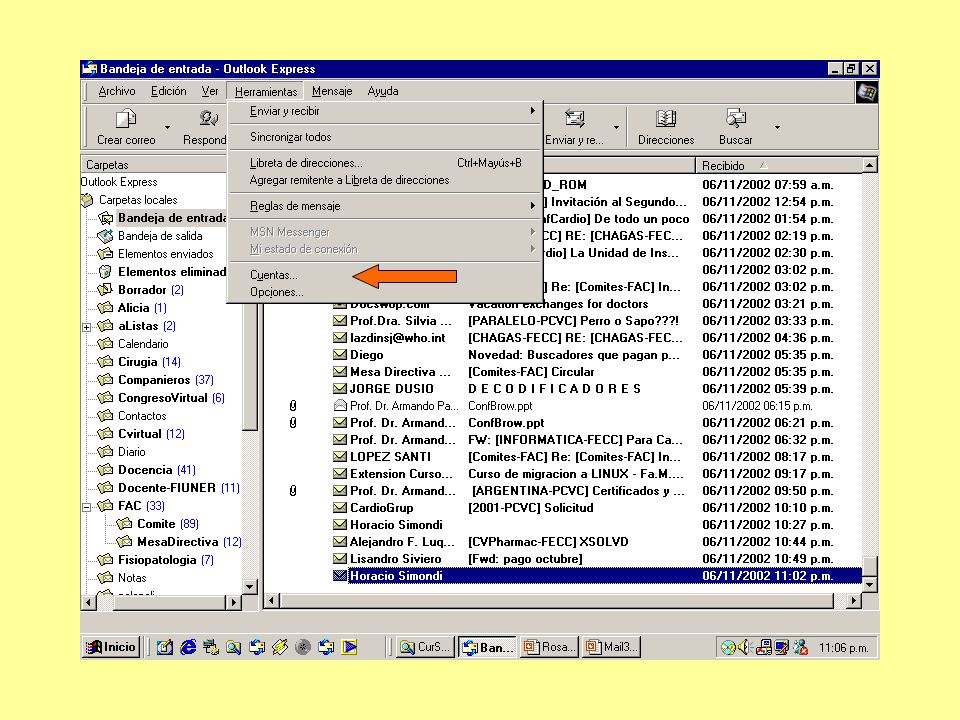Open the dropdown arrow next to Enviar y re...
This screenshot has height=720, width=960.
click(616, 127)
